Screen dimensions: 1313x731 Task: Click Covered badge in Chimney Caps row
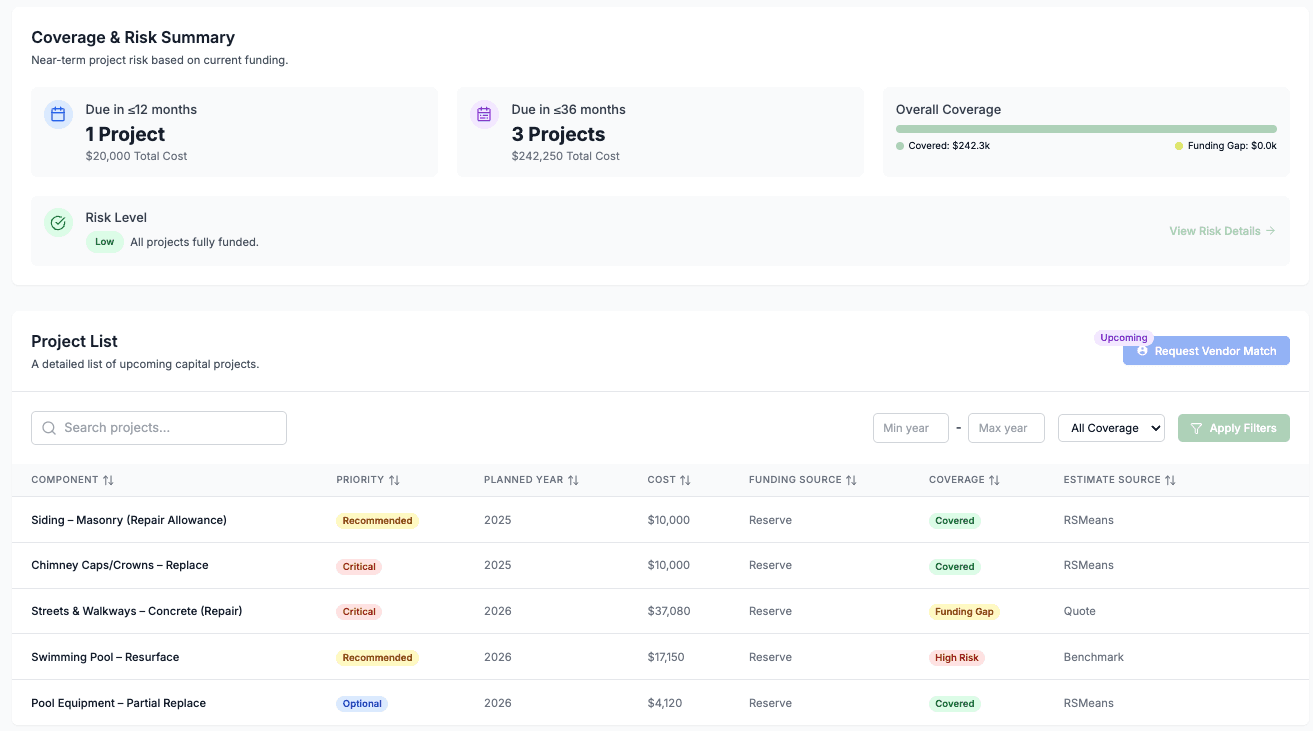point(955,567)
